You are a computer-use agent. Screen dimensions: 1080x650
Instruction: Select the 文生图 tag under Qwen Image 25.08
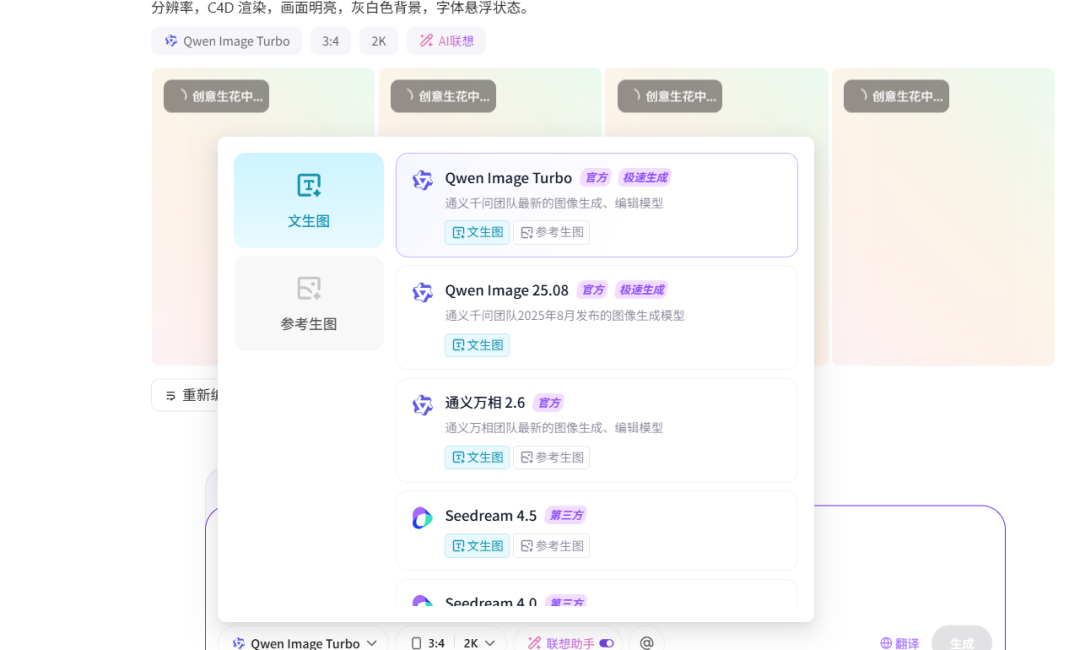pos(477,345)
